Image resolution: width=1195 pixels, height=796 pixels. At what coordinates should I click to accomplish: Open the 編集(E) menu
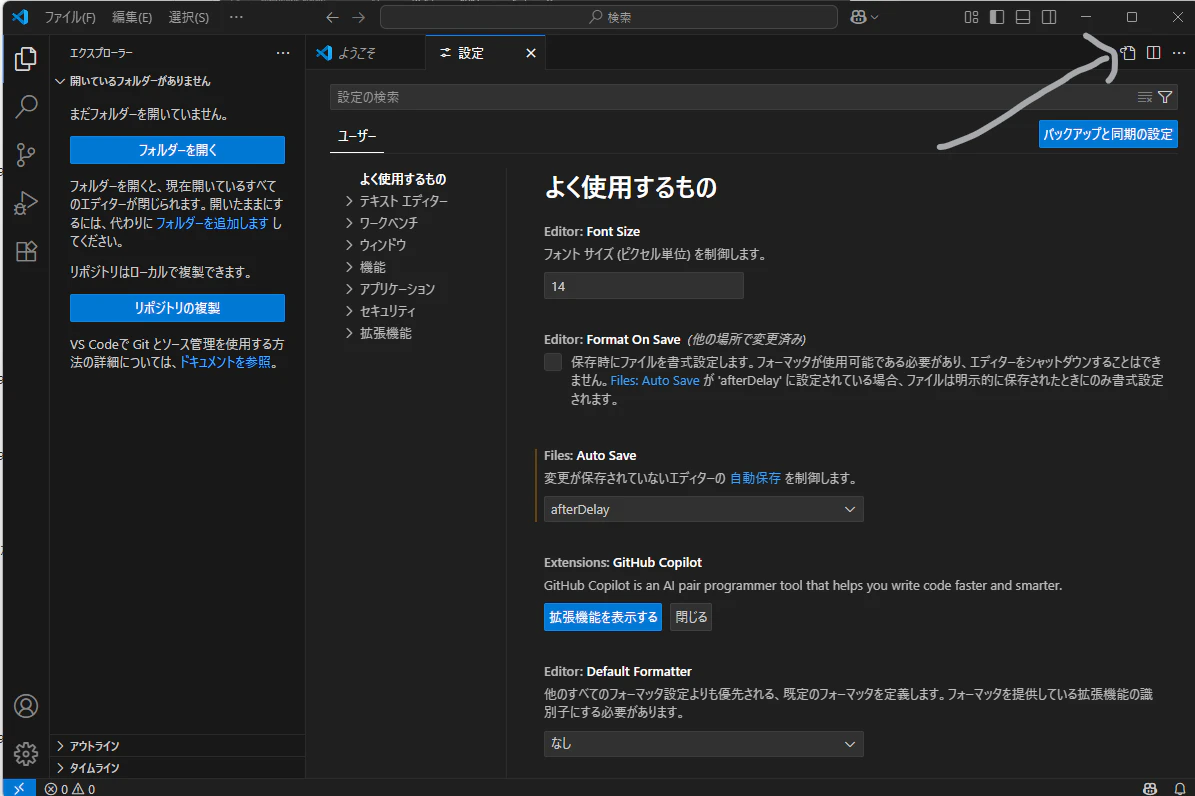(132, 17)
